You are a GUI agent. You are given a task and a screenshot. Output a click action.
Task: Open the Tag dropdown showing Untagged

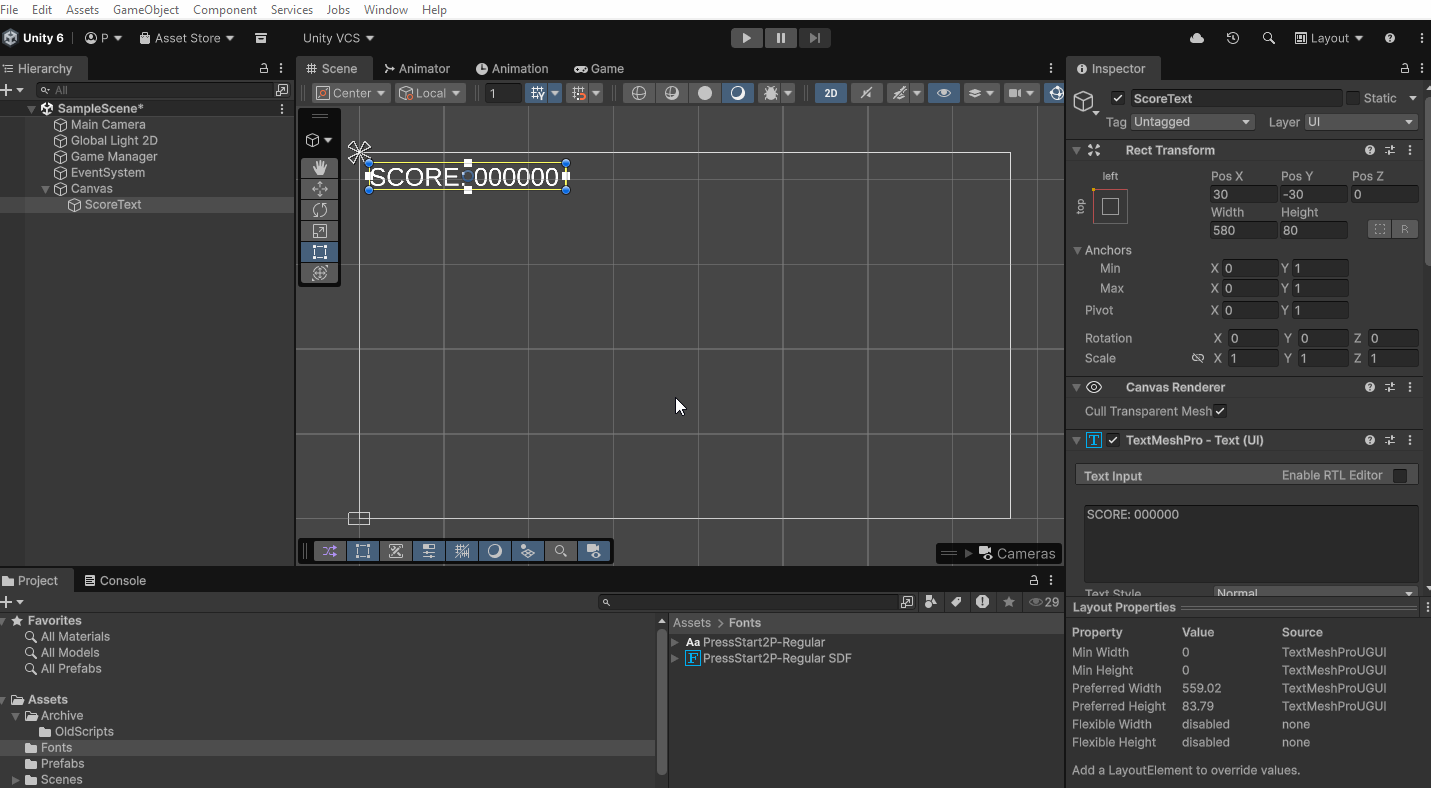[x=1192, y=122]
